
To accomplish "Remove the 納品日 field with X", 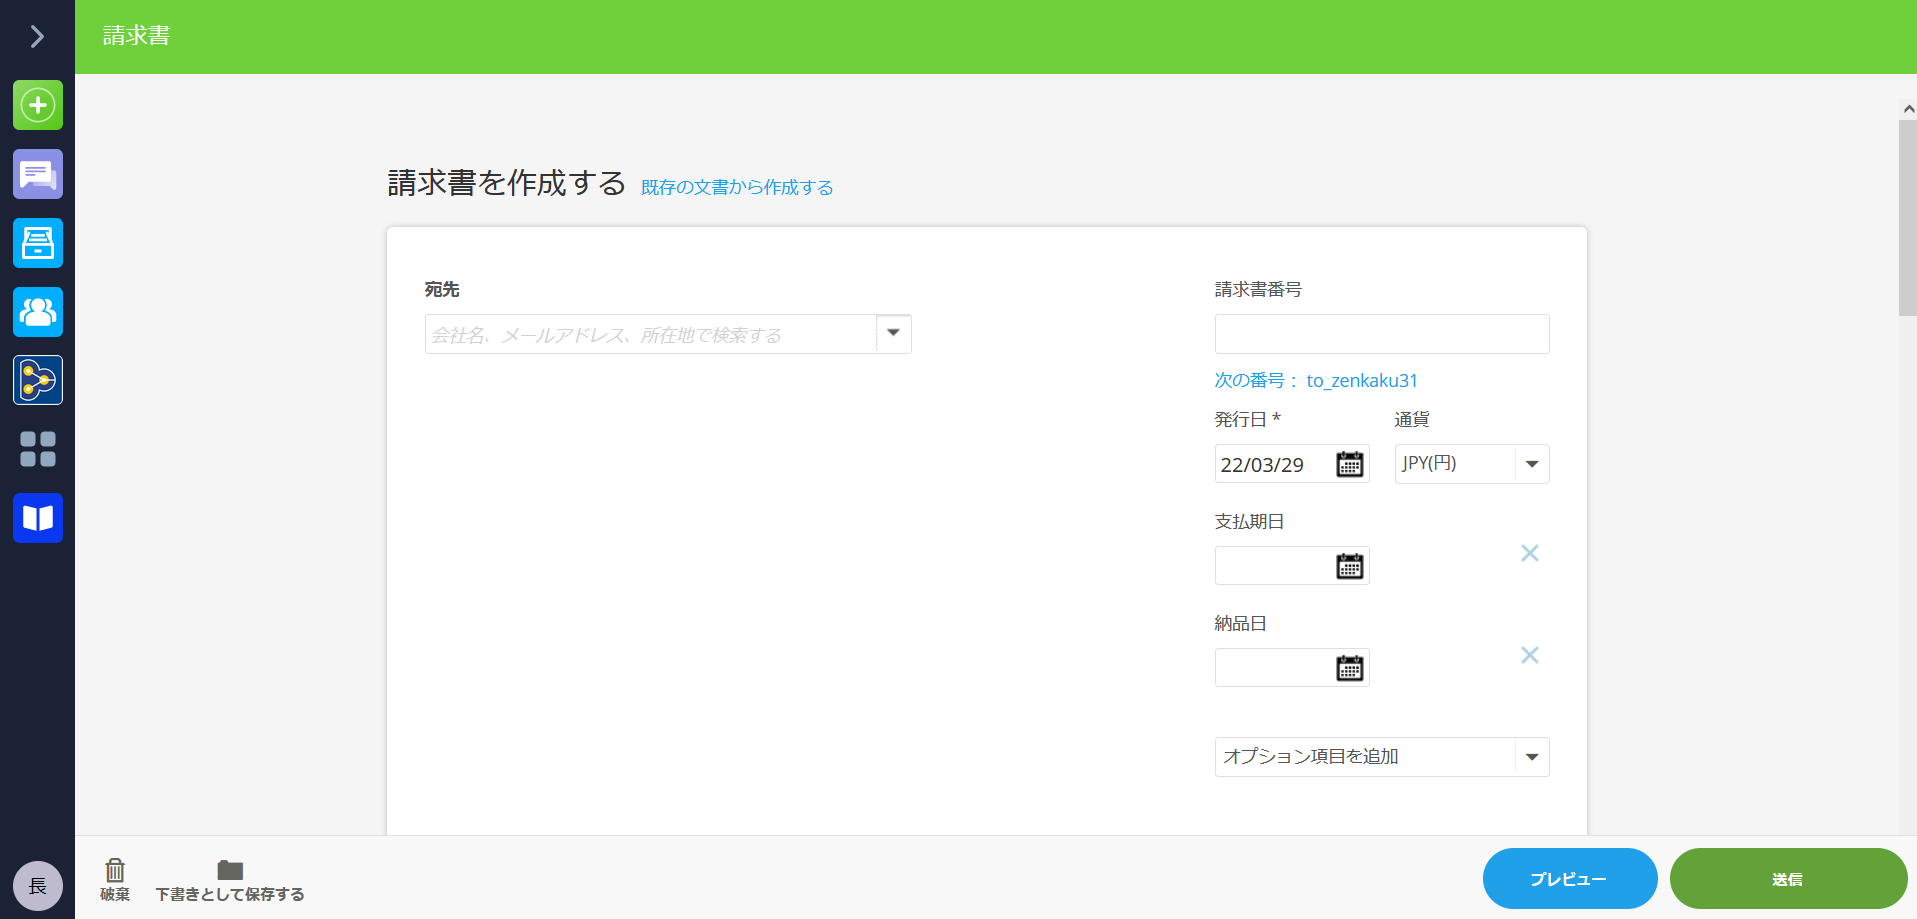I will (x=1530, y=655).
